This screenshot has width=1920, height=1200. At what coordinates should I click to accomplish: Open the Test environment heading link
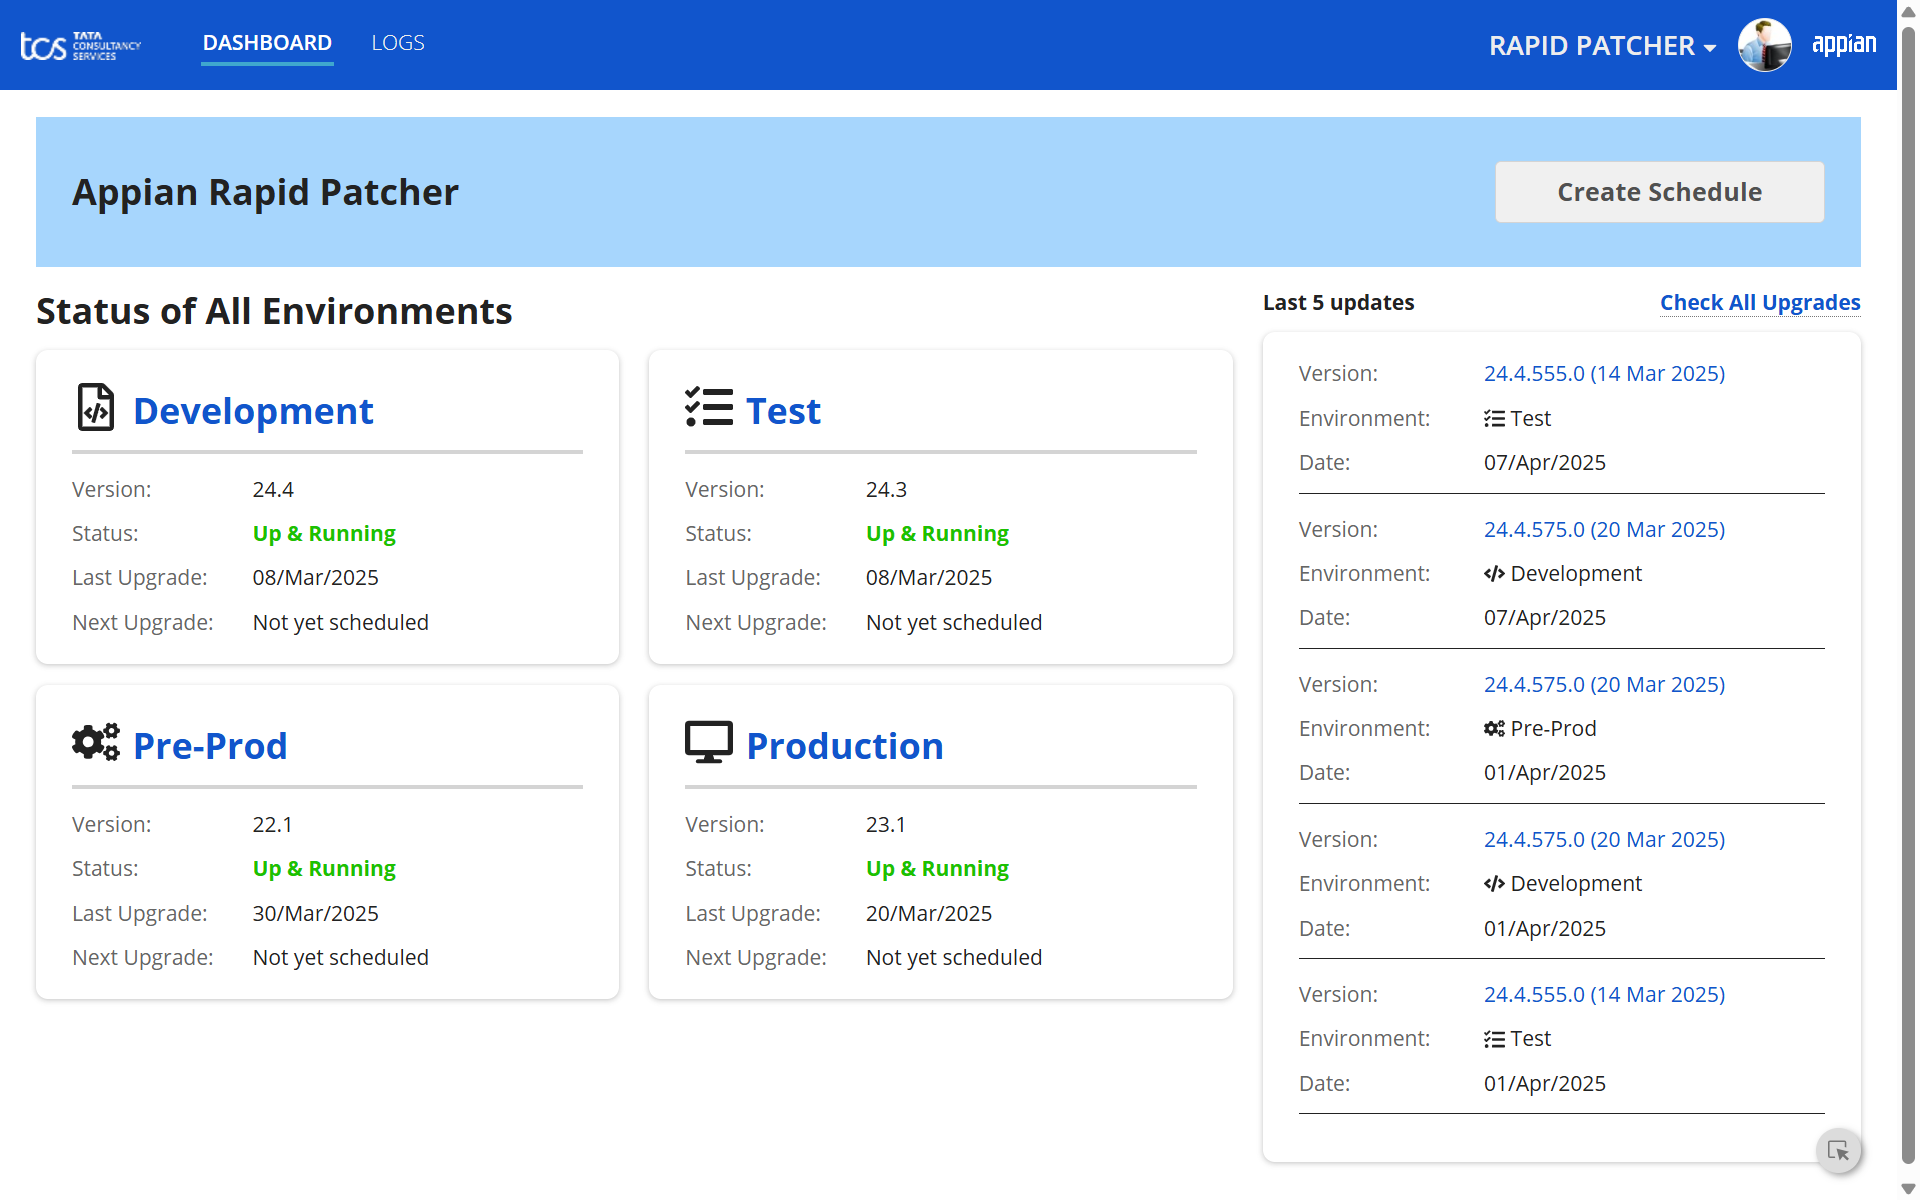(783, 411)
